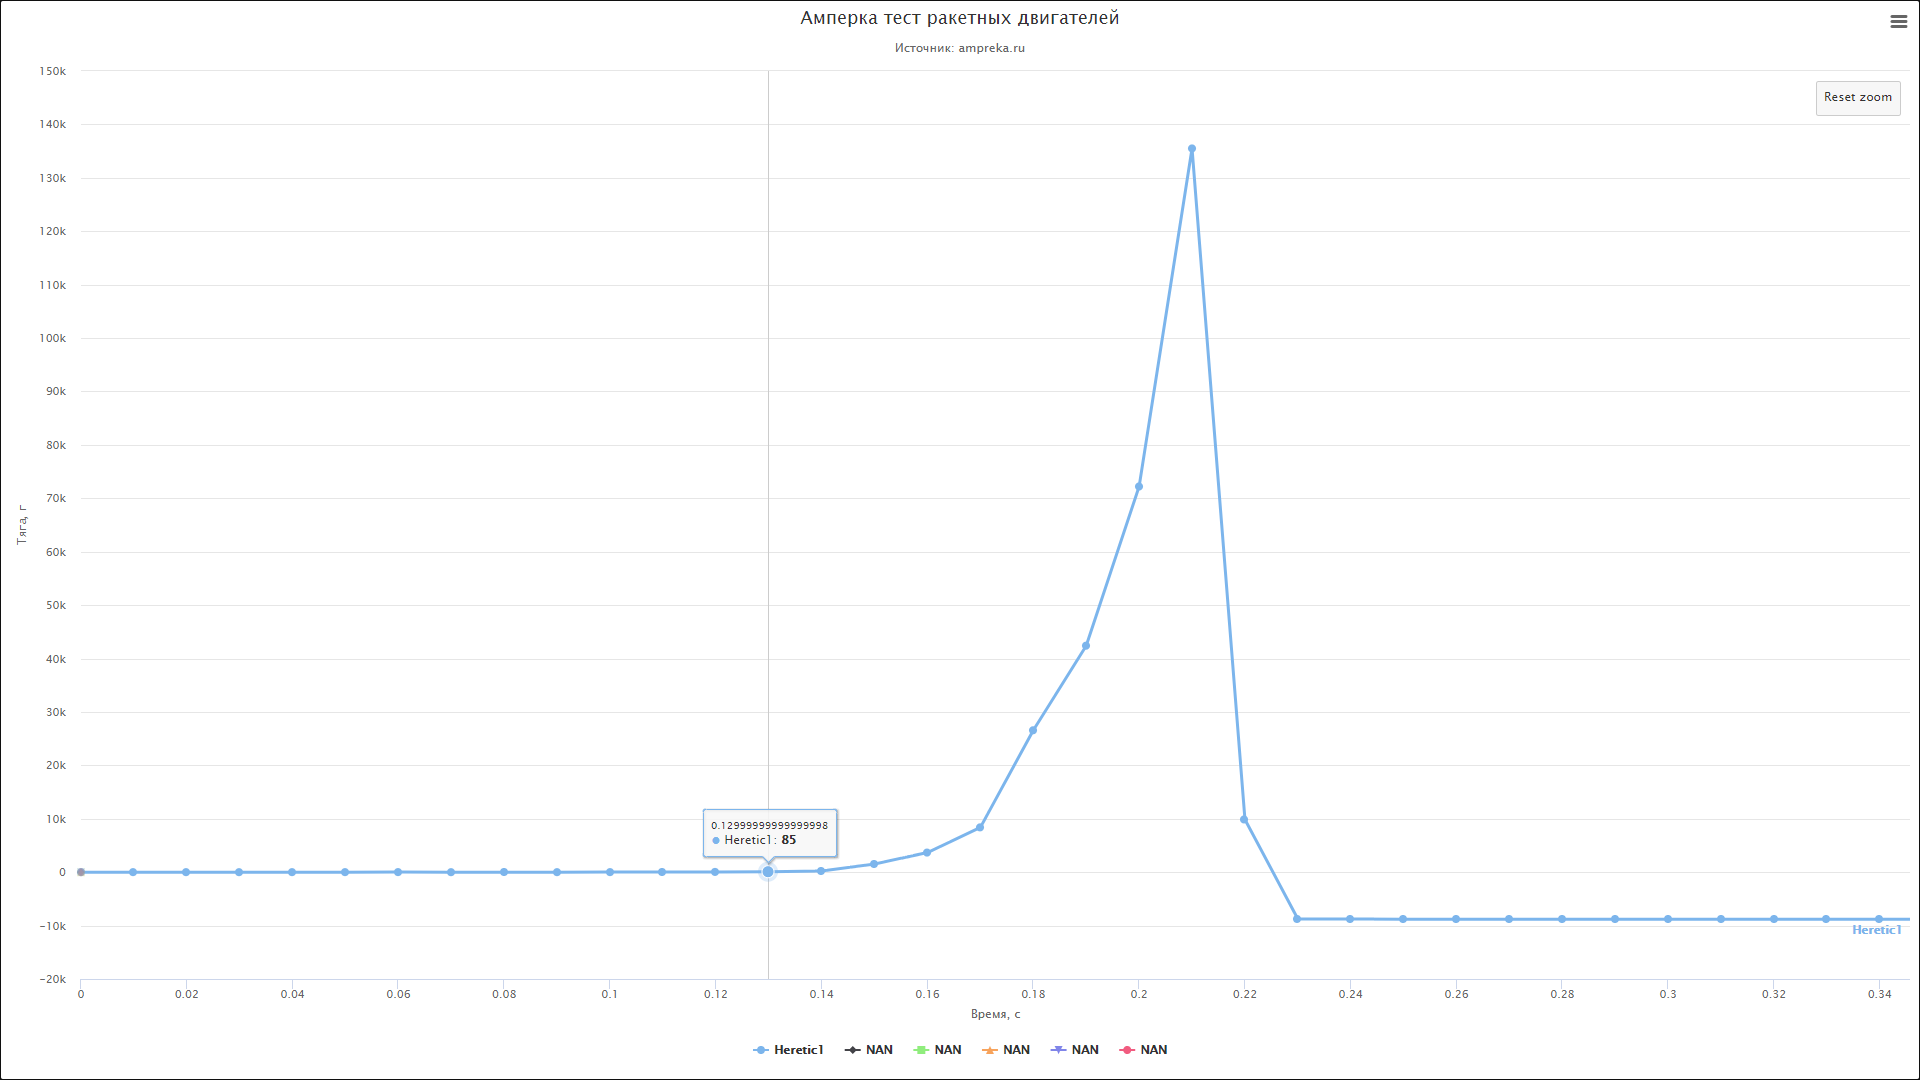The width and height of the screenshot is (1920, 1080).
Task: Click the pink circle NAN legend marker
Action: (1127, 1049)
